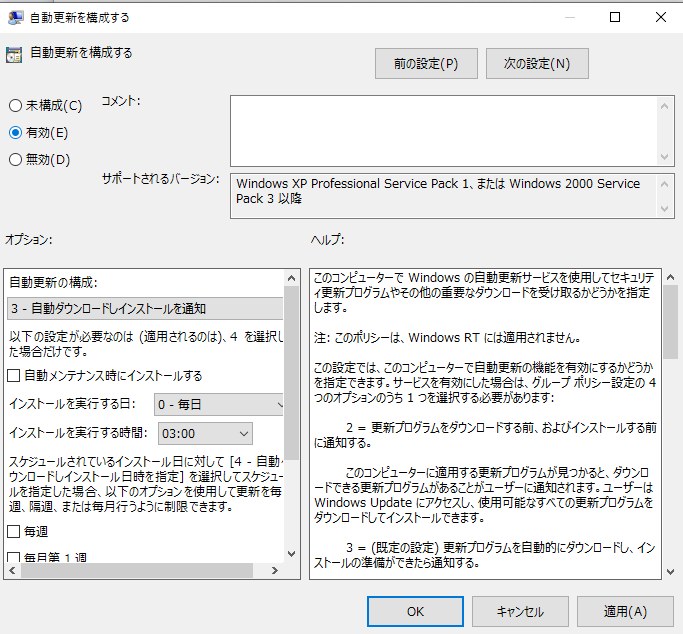683x634 pixels.
Task: Go to next setting with 次の設定(N)
Action: [537, 64]
